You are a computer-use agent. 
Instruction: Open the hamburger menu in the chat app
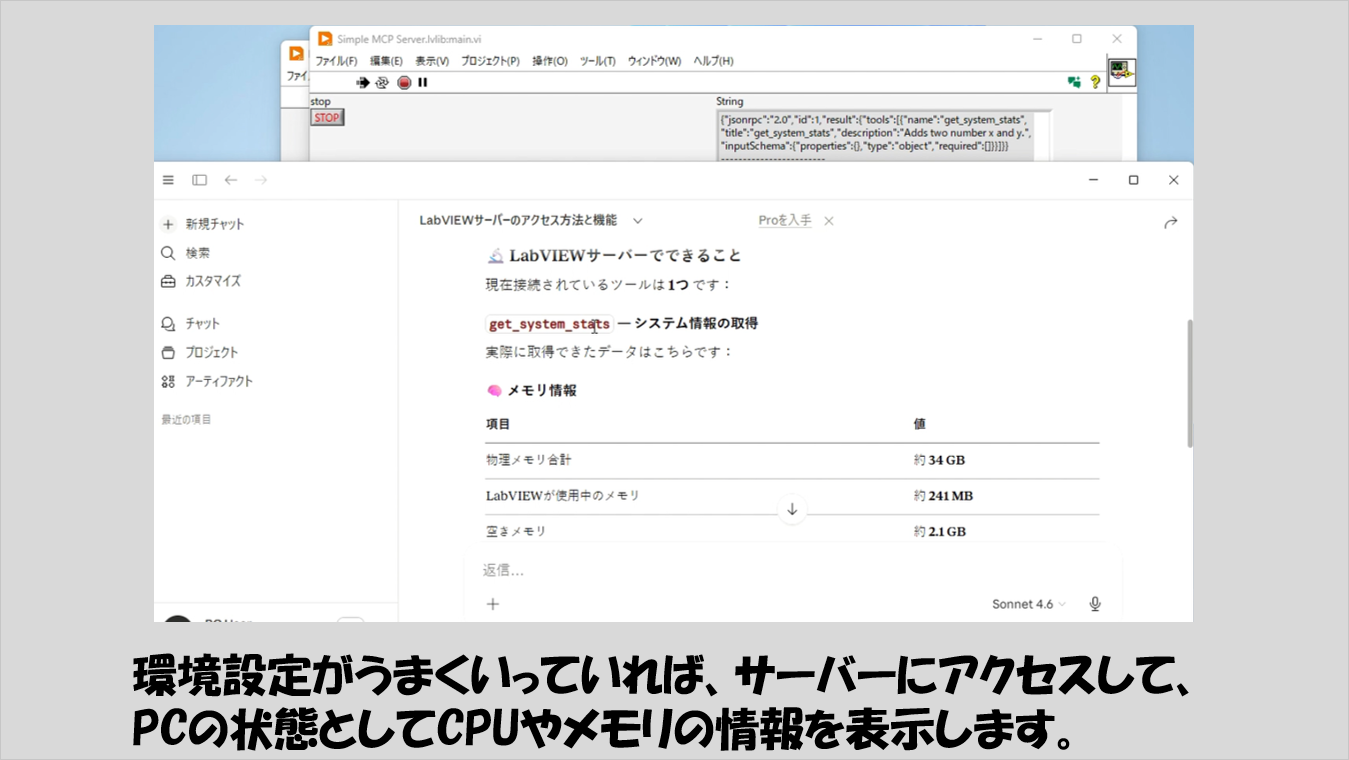click(168, 180)
